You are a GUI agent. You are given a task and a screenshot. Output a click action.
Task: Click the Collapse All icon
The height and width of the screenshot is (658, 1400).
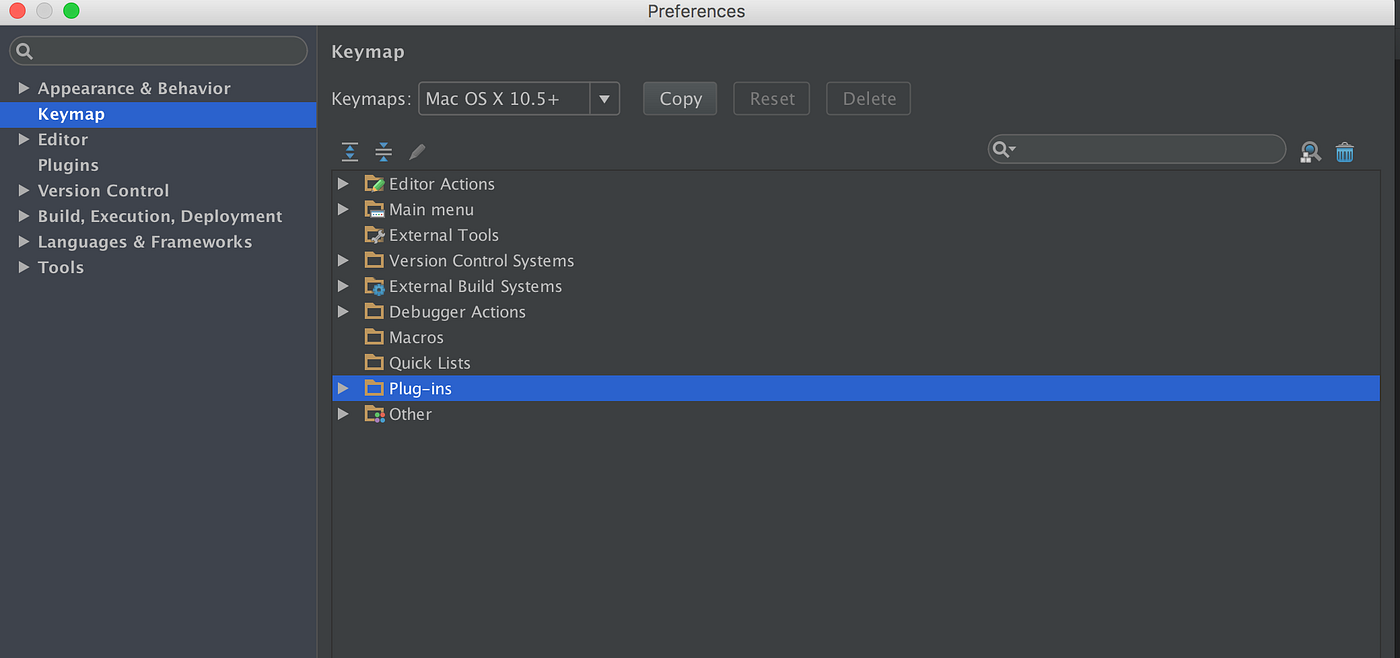383,151
